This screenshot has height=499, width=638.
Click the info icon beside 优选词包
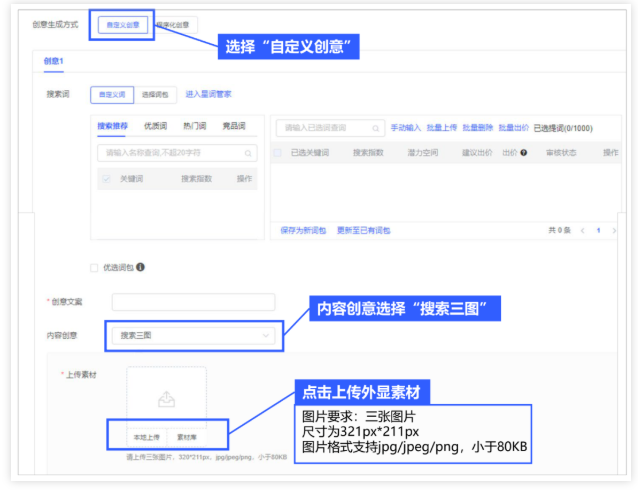(x=140, y=267)
